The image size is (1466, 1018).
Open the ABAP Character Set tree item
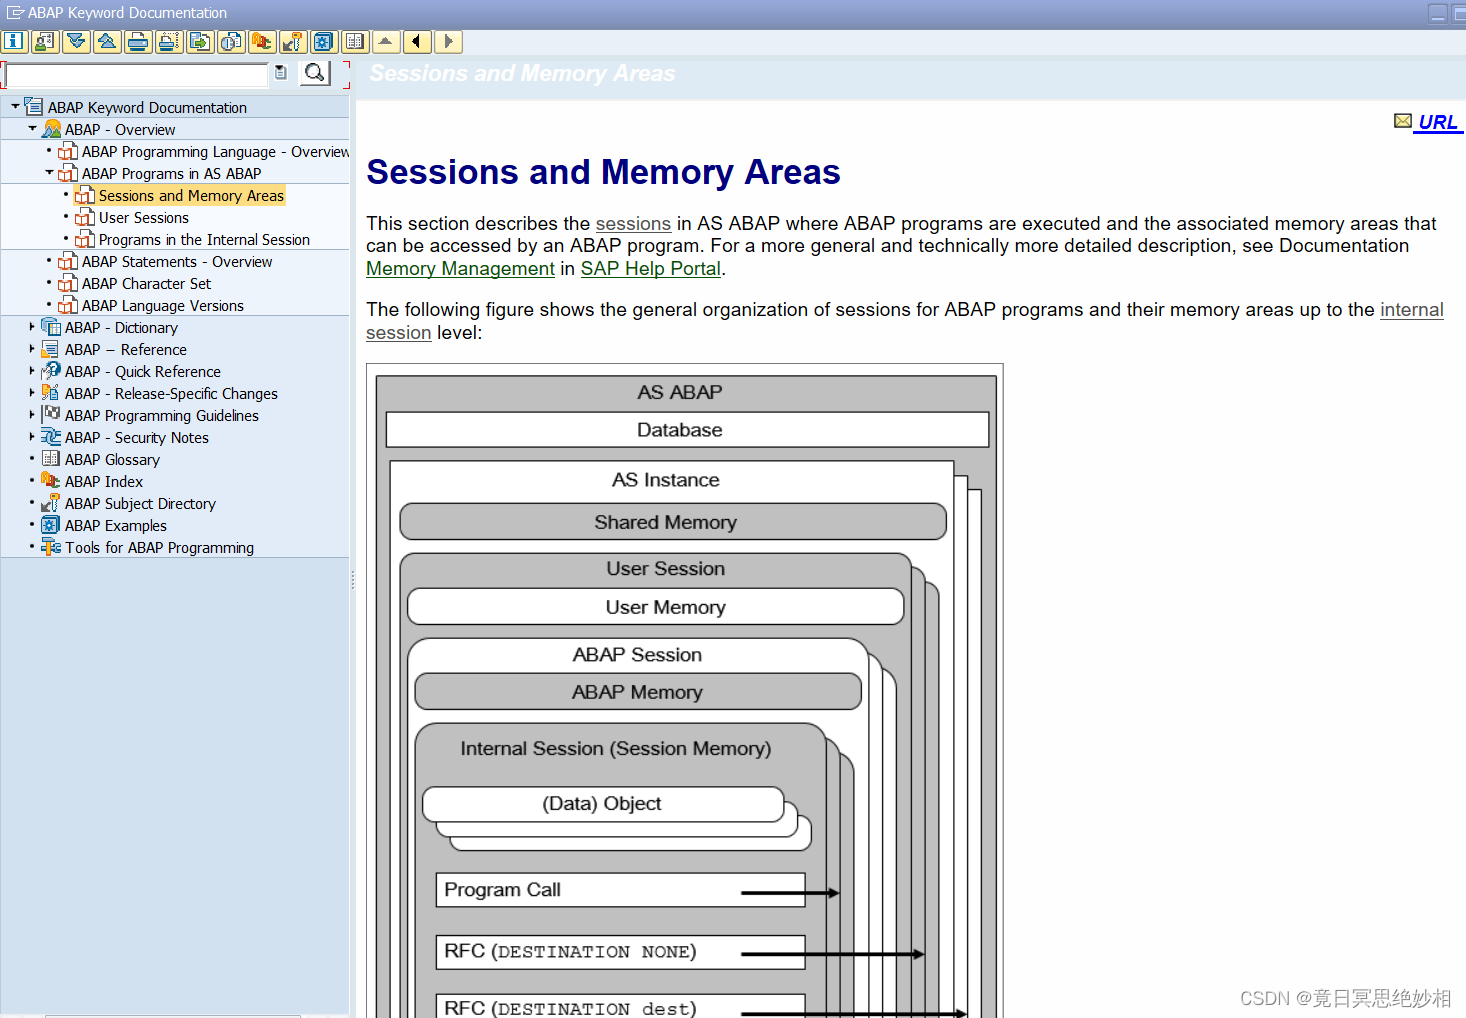146,284
